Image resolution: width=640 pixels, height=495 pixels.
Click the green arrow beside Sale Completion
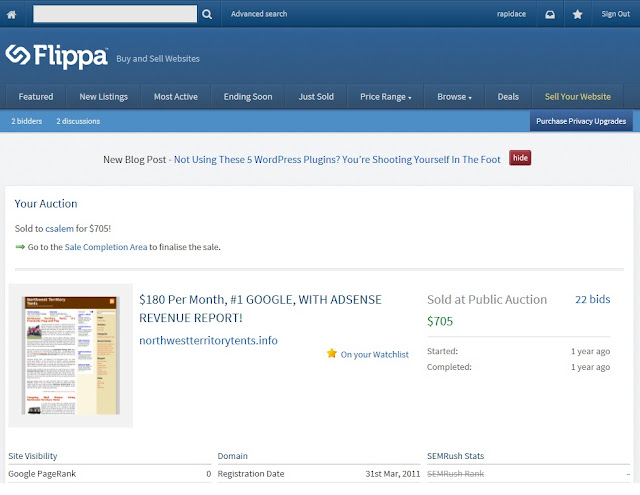tap(20, 247)
